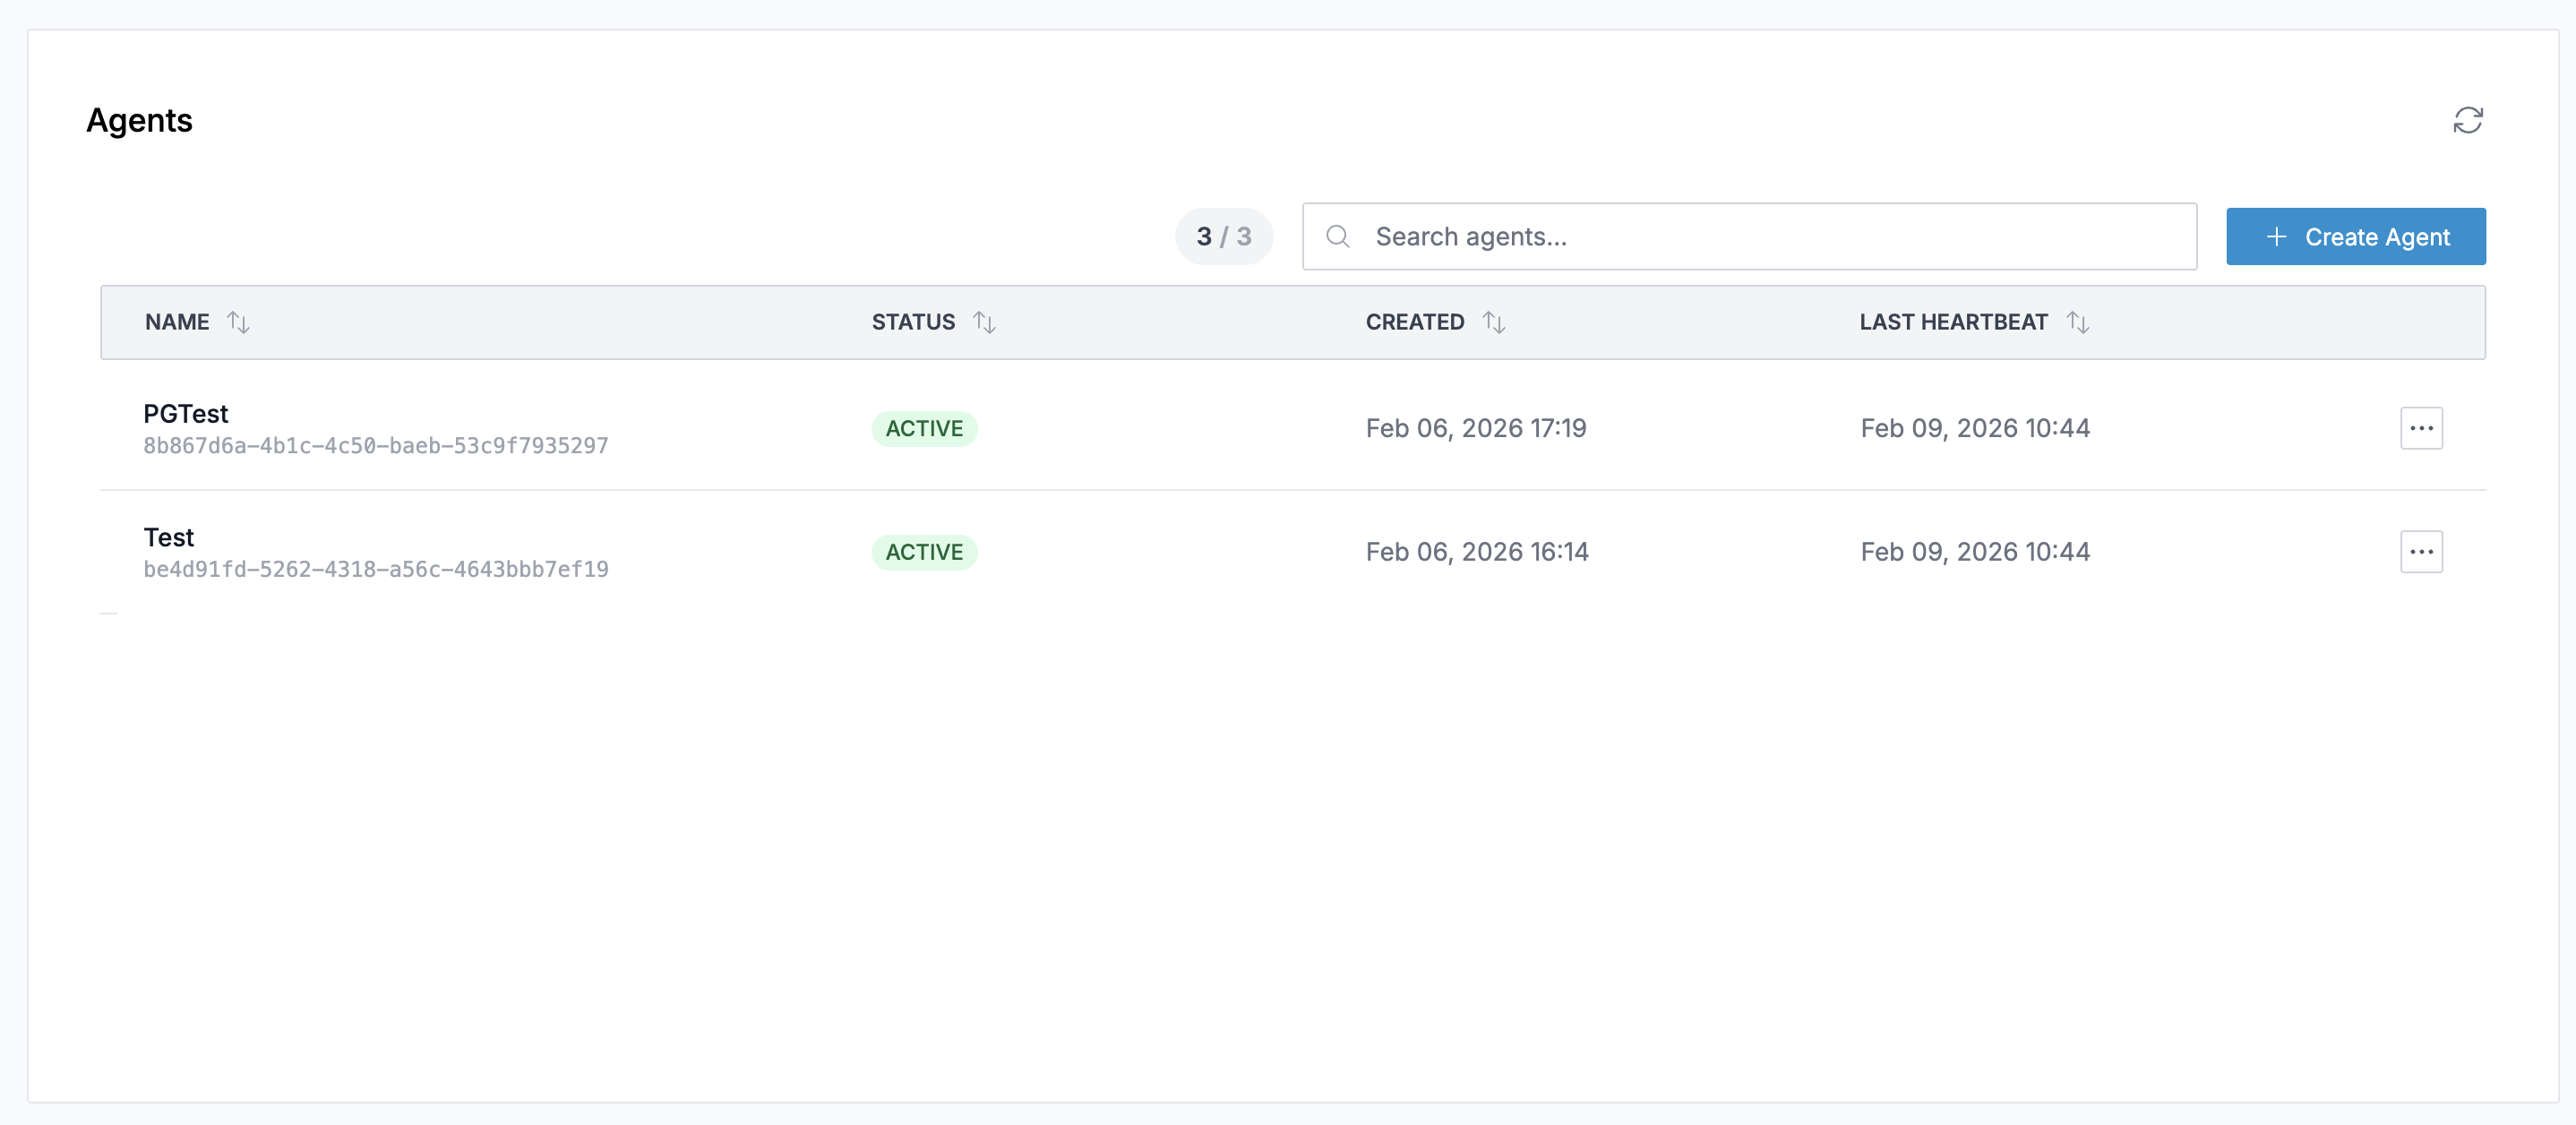Open the Test agent name
Image resolution: width=2576 pixels, height=1125 pixels.
coord(168,537)
